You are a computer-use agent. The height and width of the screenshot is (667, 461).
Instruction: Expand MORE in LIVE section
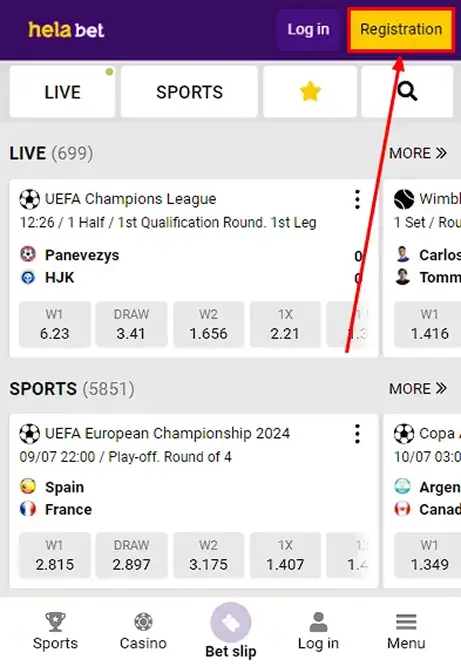pyautogui.click(x=418, y=153)
